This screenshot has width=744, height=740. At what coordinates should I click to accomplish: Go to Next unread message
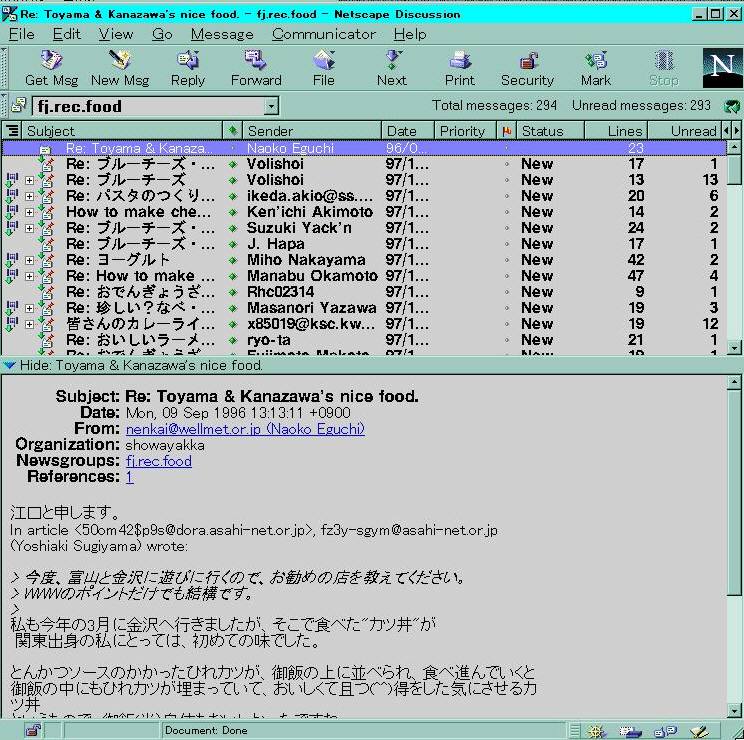coord(391,68)
